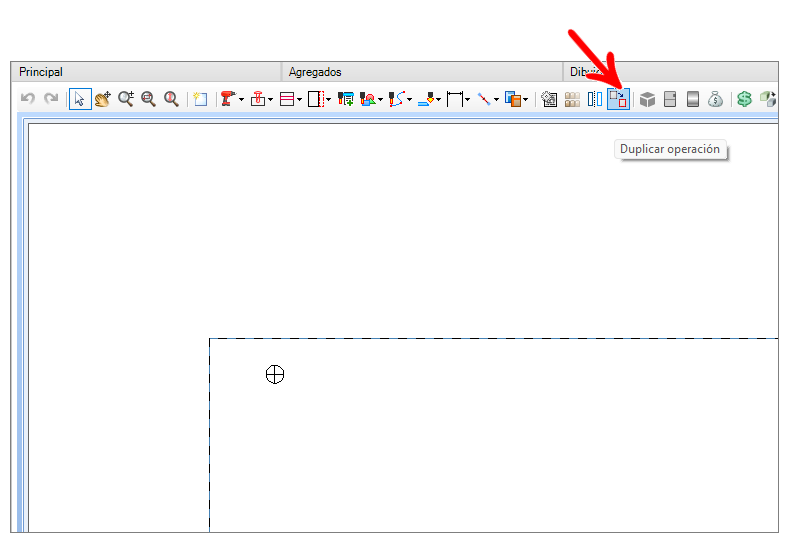The image size is (790, 542).
Task: Open the Principal tab
Action: click(146, 72)
